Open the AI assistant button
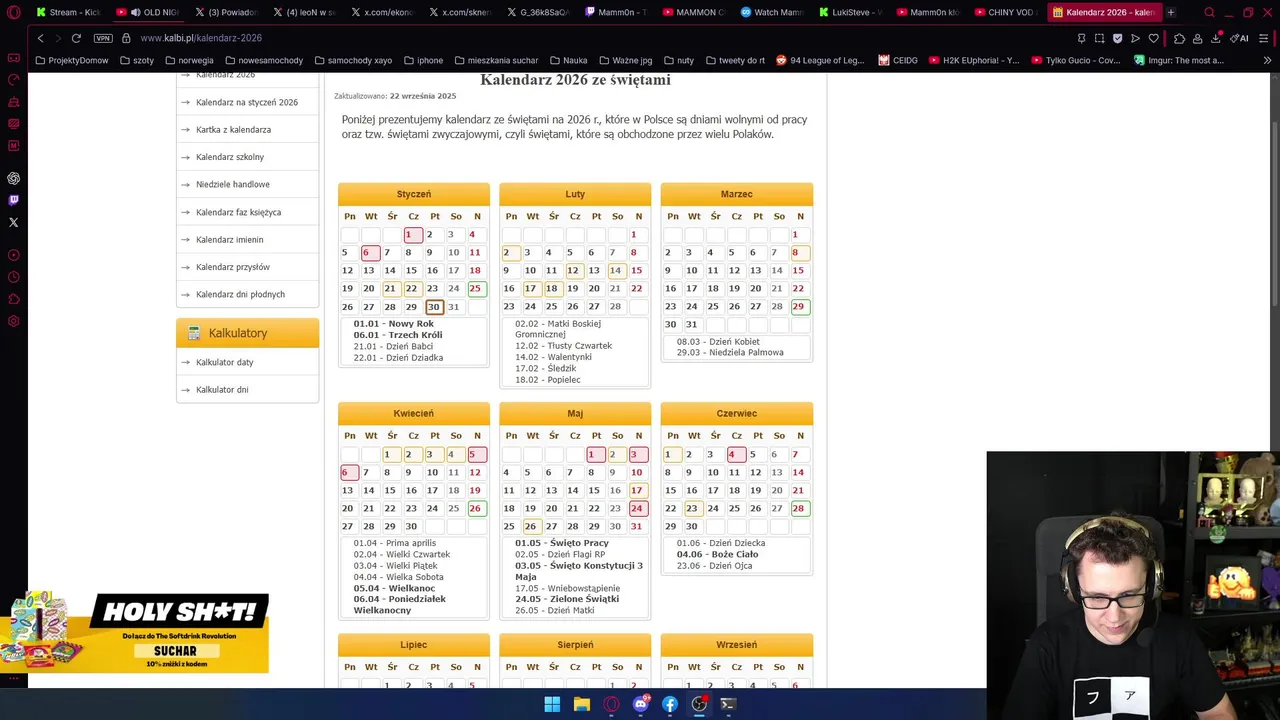This screenshot has width=1280, height=720. point(1238,38)
